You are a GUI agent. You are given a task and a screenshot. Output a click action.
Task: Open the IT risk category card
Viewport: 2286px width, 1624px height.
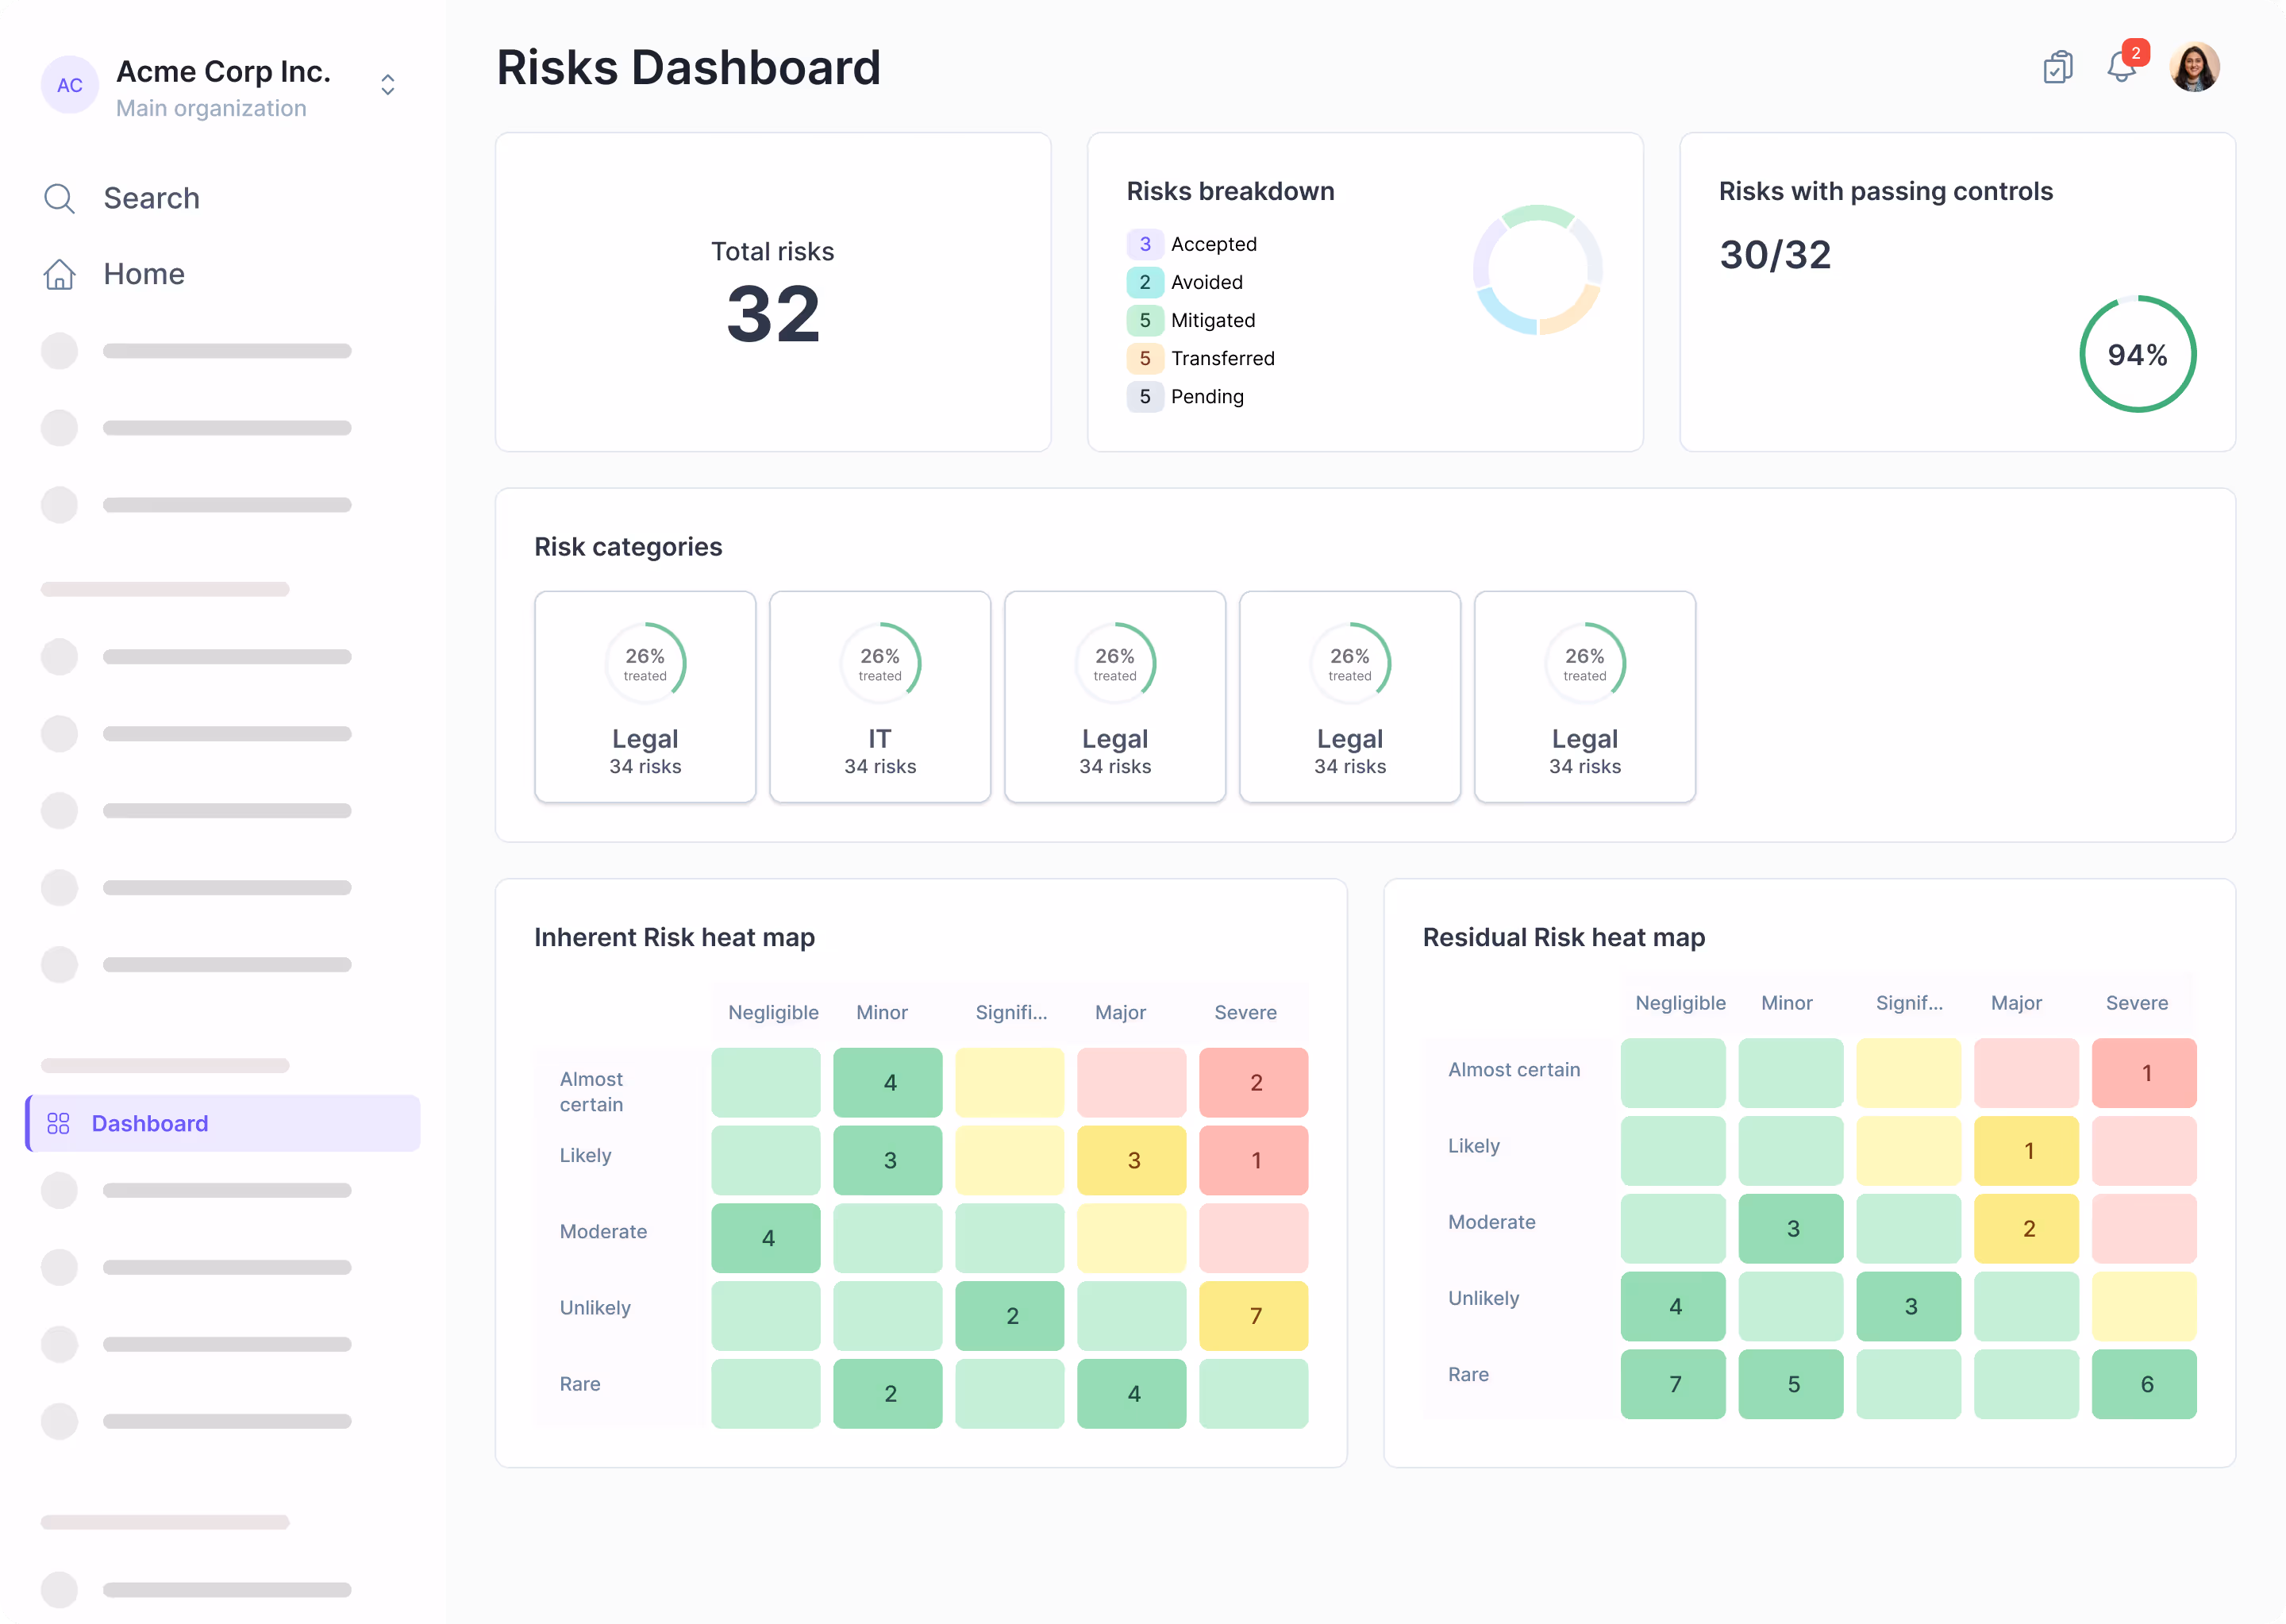[x=879, y=697]
